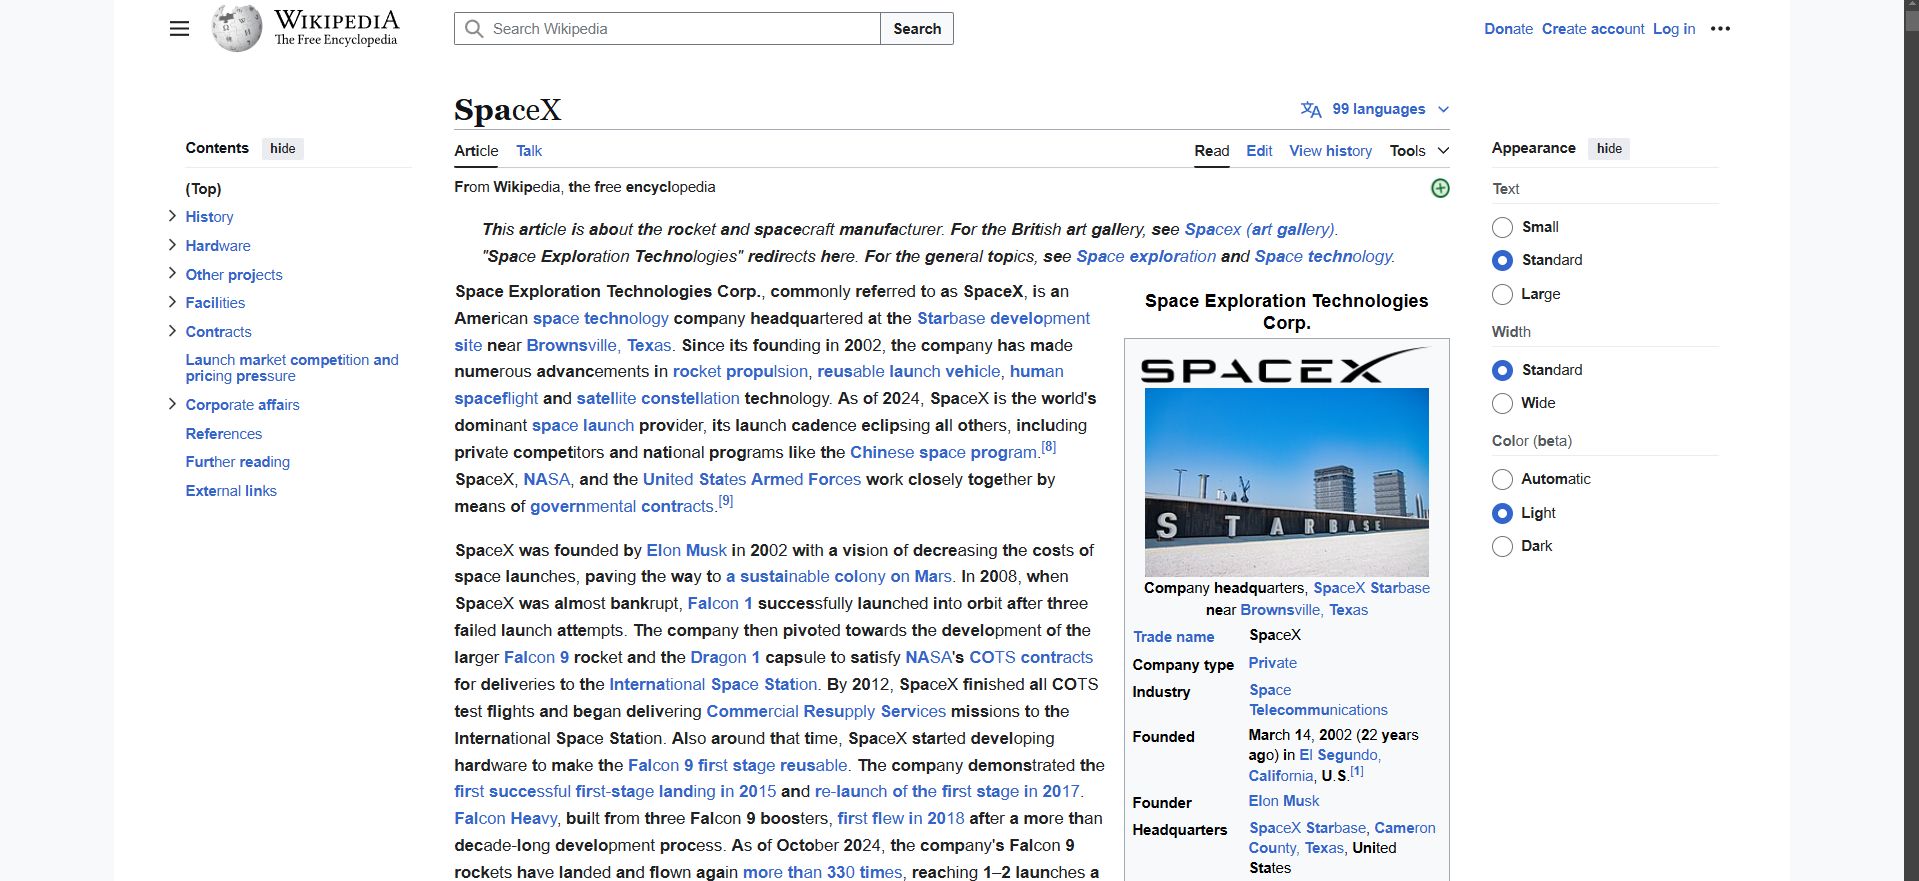Open the Falcon Heavy article link
The height and width of the screenshot is (881, 1919).
(505, 818)
